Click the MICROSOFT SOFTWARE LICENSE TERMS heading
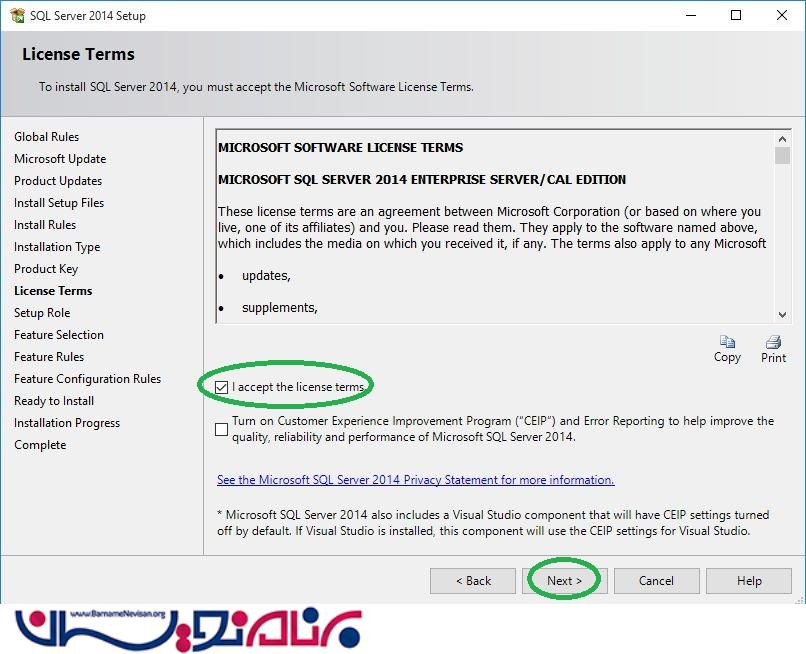Screen dimensions: 806x654 (x=340, y=148)
